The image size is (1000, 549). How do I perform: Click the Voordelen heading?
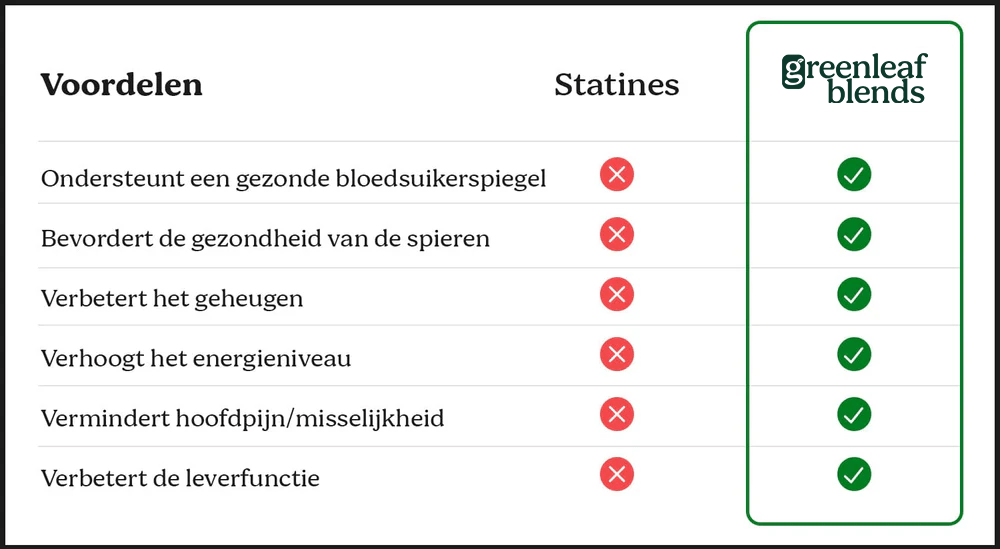pos(121,85)
